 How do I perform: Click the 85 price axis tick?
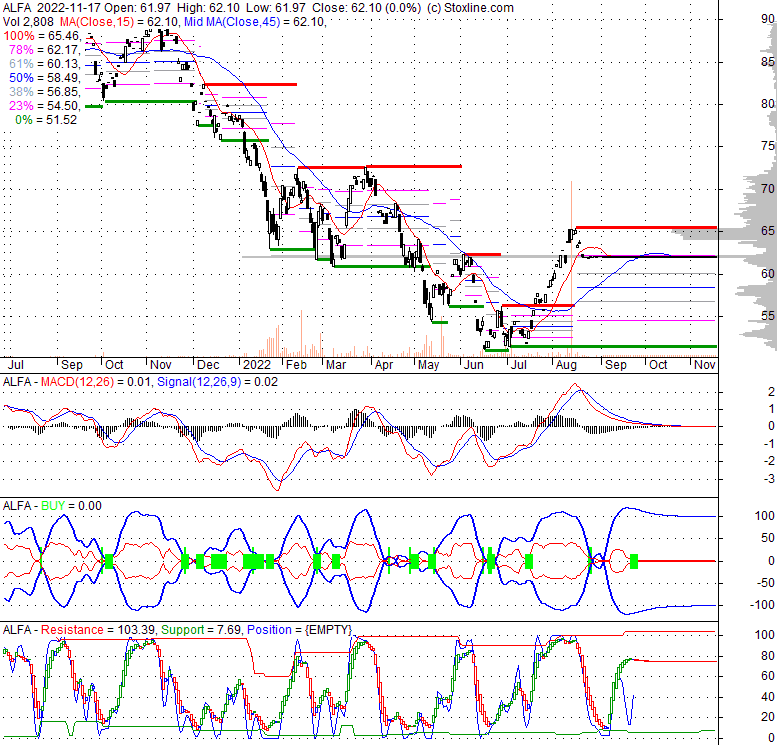(768, 62)
